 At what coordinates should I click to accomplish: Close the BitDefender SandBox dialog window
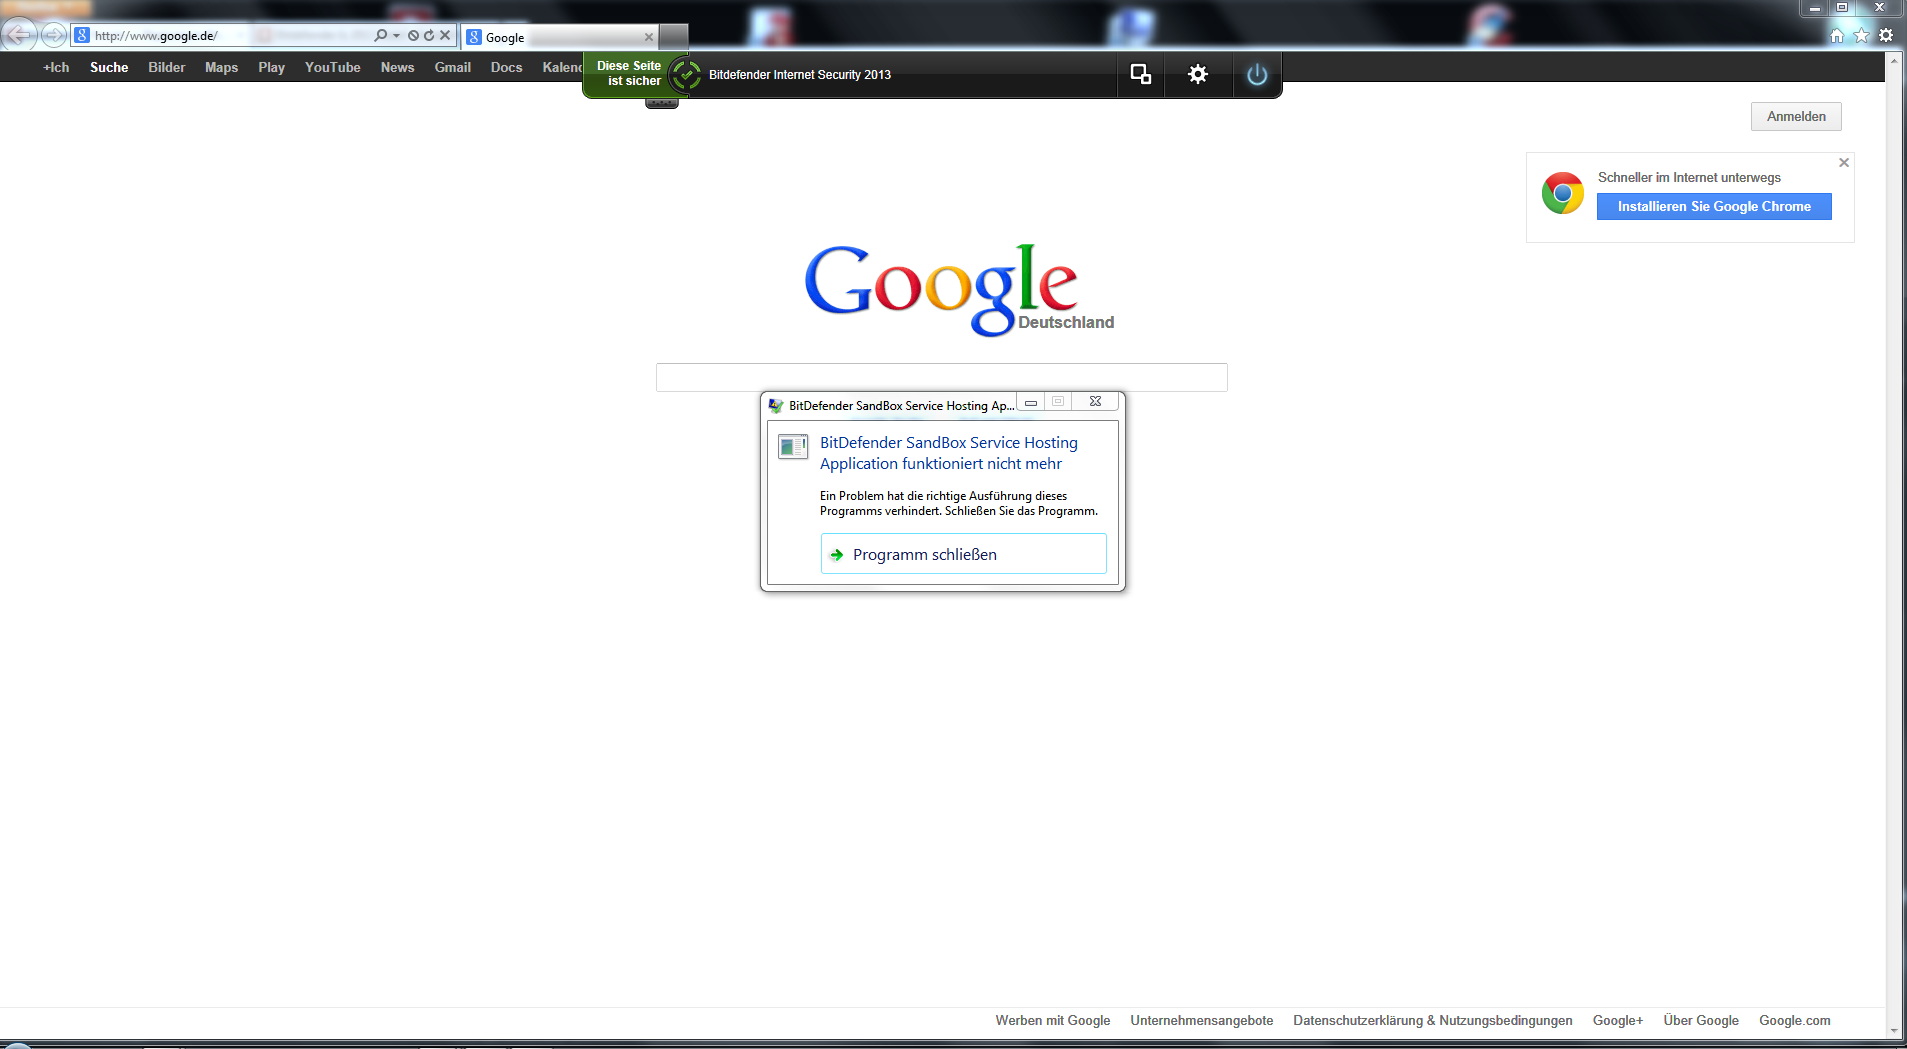click(x=1095, y=401)
